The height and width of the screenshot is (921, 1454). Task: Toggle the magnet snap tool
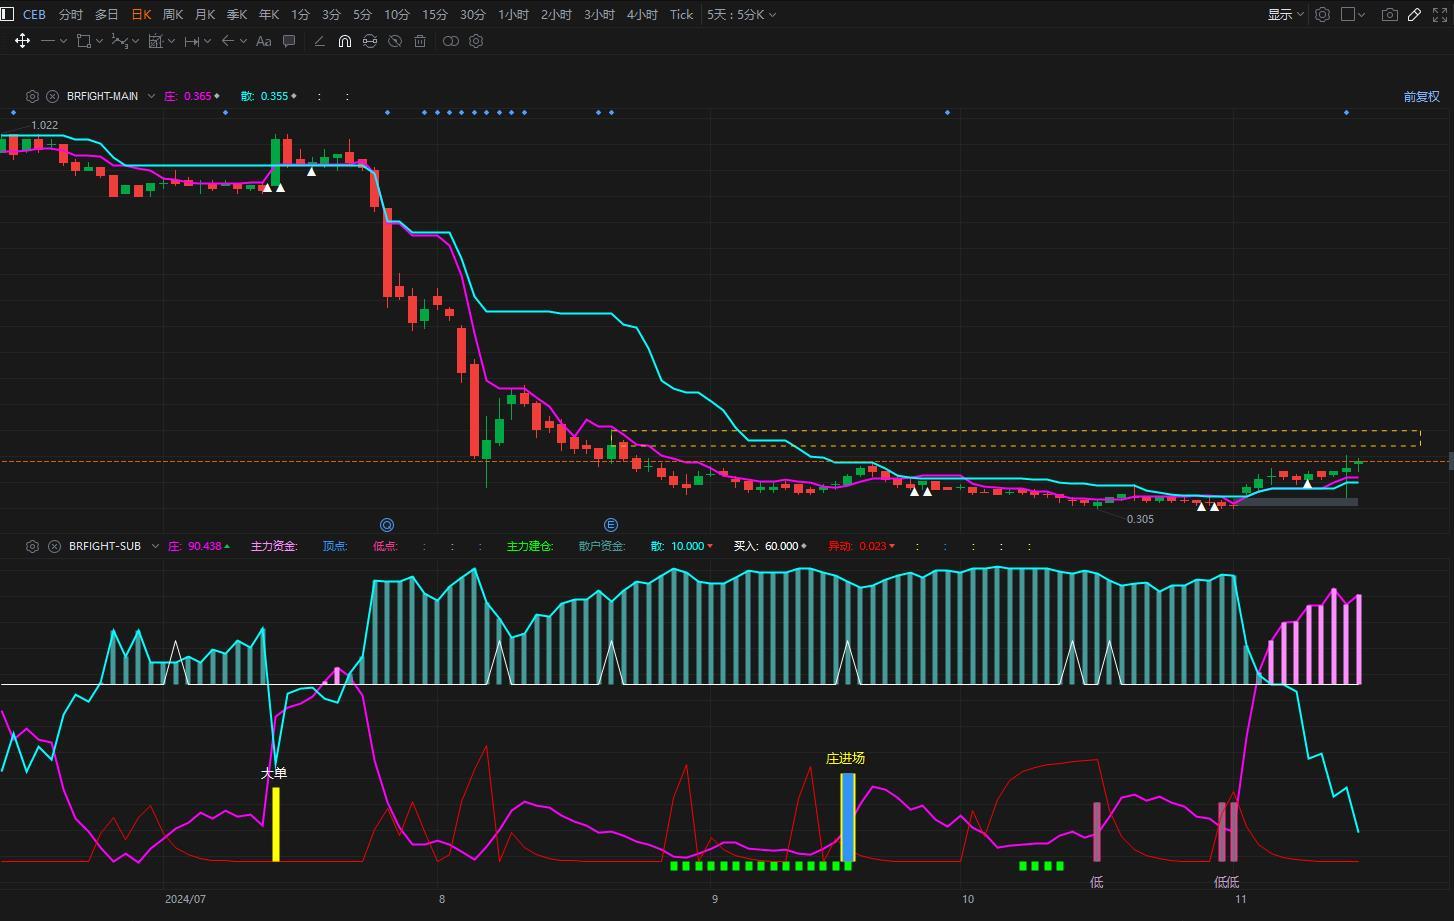pos(344,41)
